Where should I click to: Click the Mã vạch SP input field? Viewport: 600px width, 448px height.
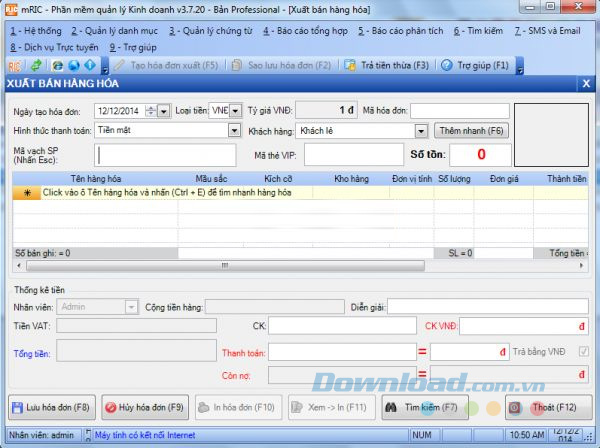click(168, 155)
